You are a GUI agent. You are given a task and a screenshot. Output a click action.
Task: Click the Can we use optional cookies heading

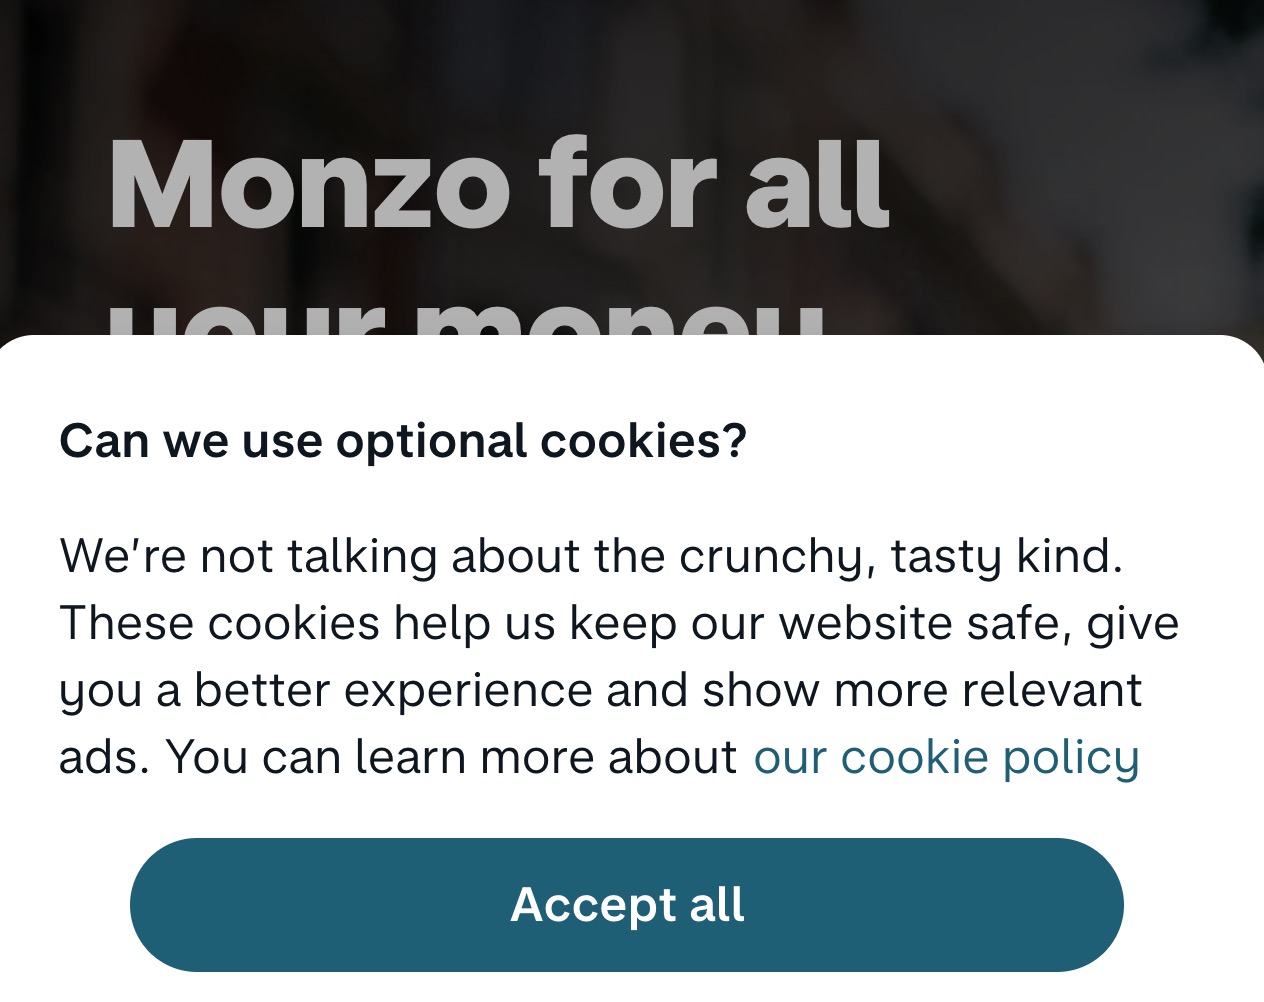pyautogui.click(x=403, y=438)
